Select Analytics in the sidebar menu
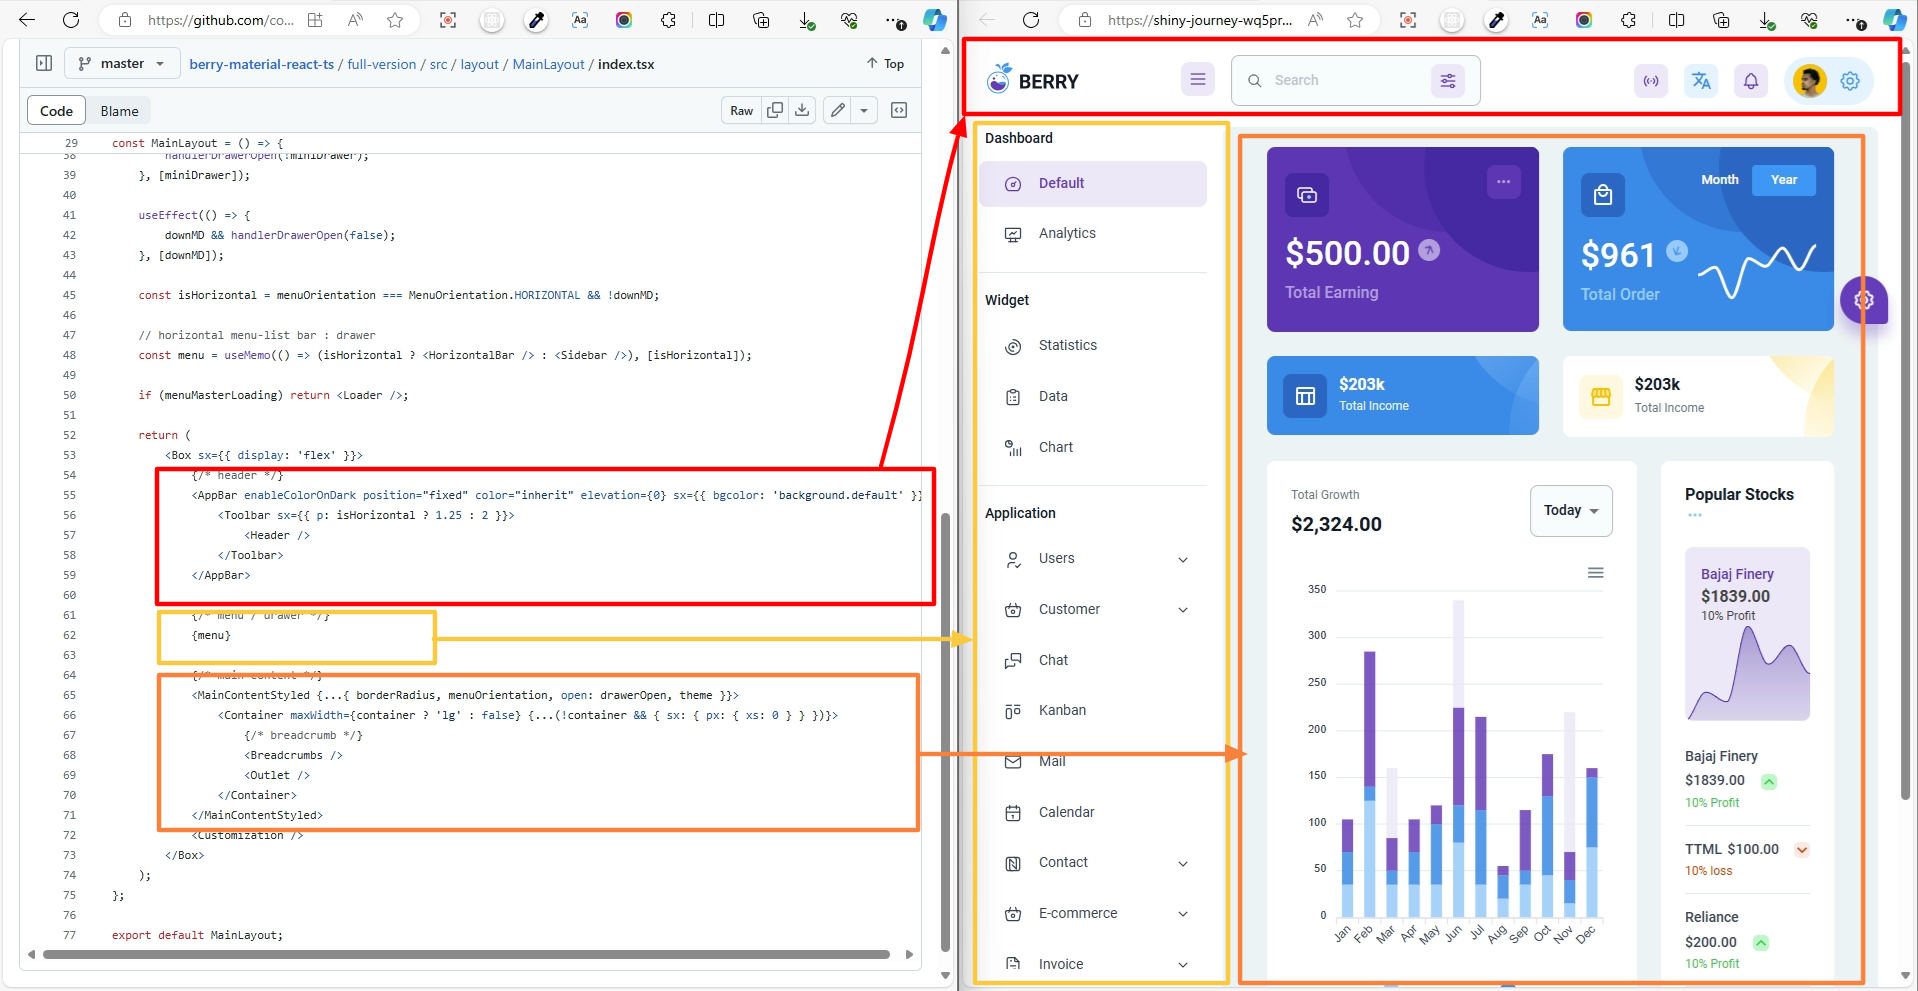The image size is (1918, 991). point(1067,233)
